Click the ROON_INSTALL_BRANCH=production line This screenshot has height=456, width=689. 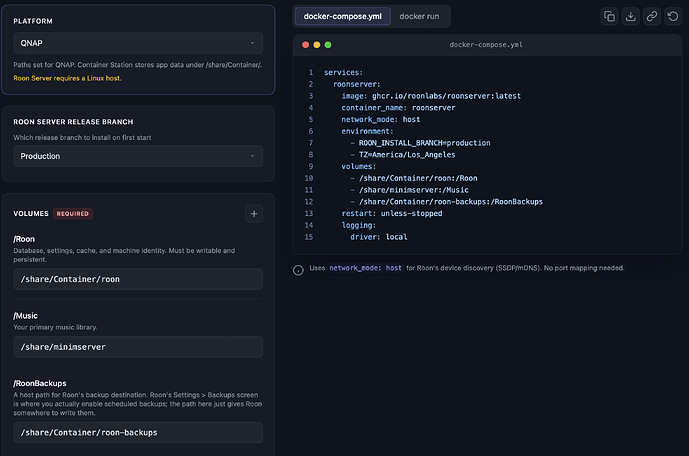tap(420, 143)
